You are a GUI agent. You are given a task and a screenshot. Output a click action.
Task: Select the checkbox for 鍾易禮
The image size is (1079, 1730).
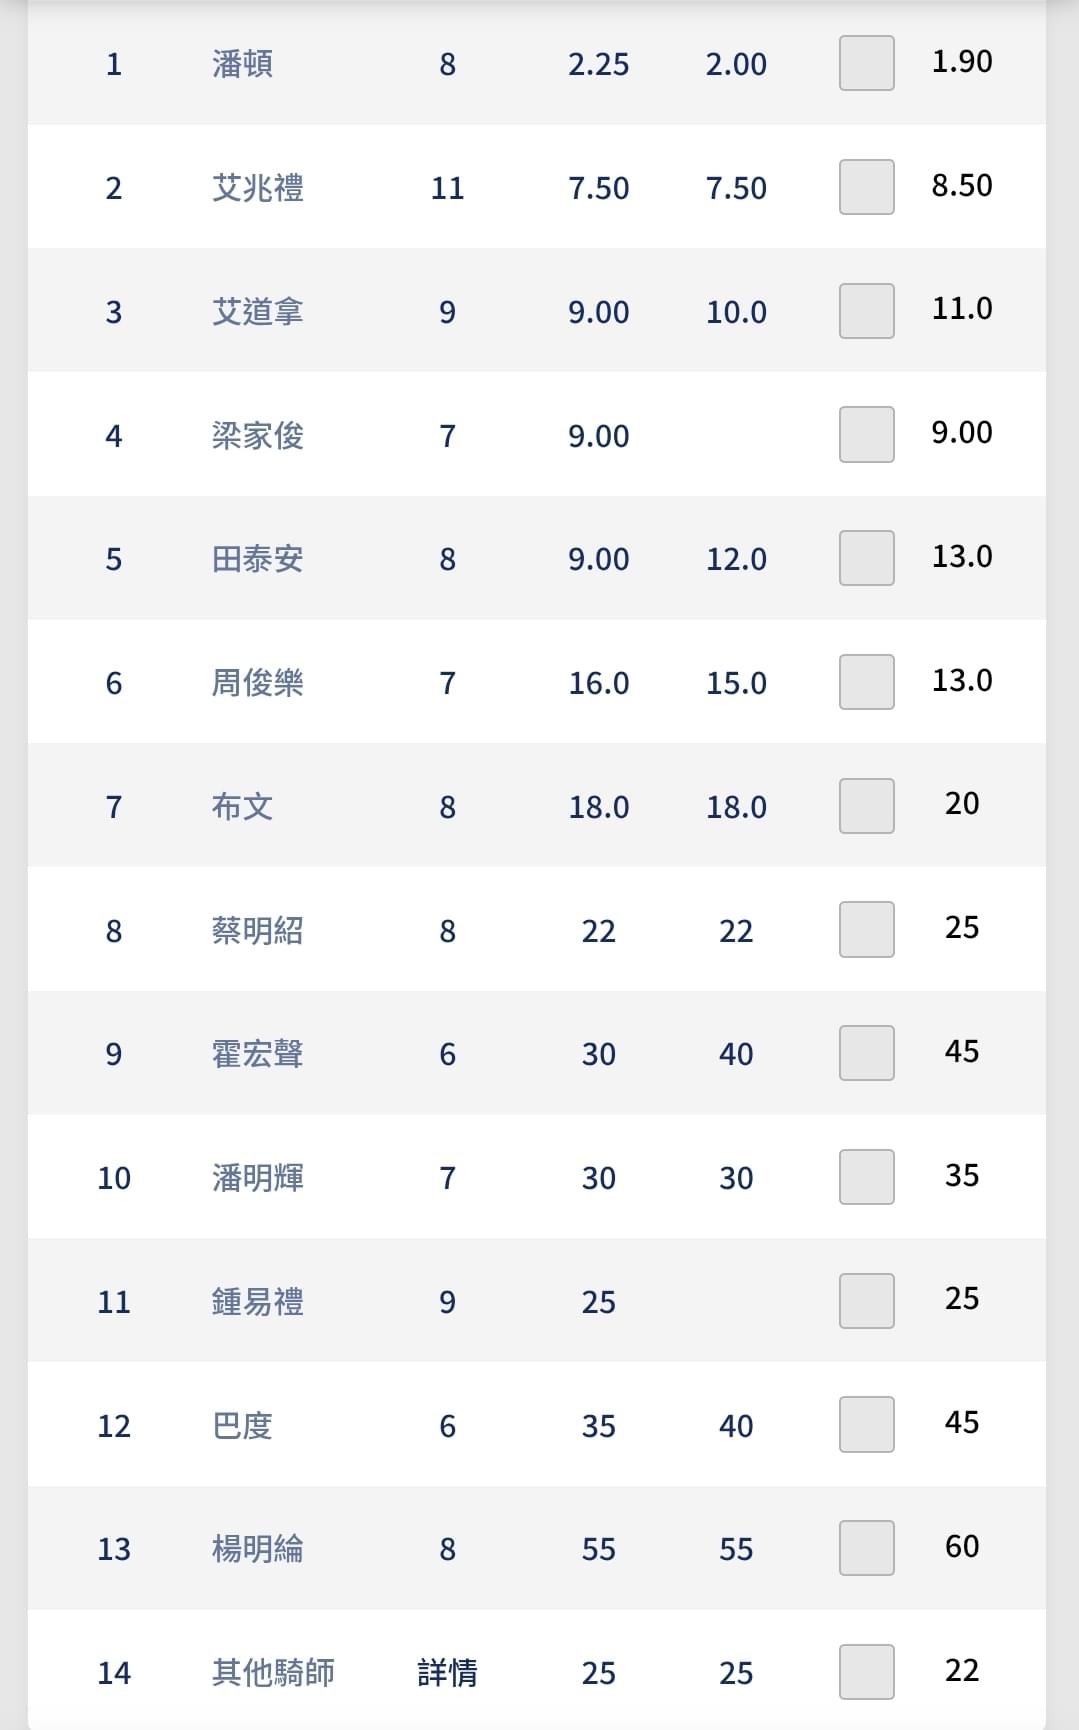(866, 1301)
